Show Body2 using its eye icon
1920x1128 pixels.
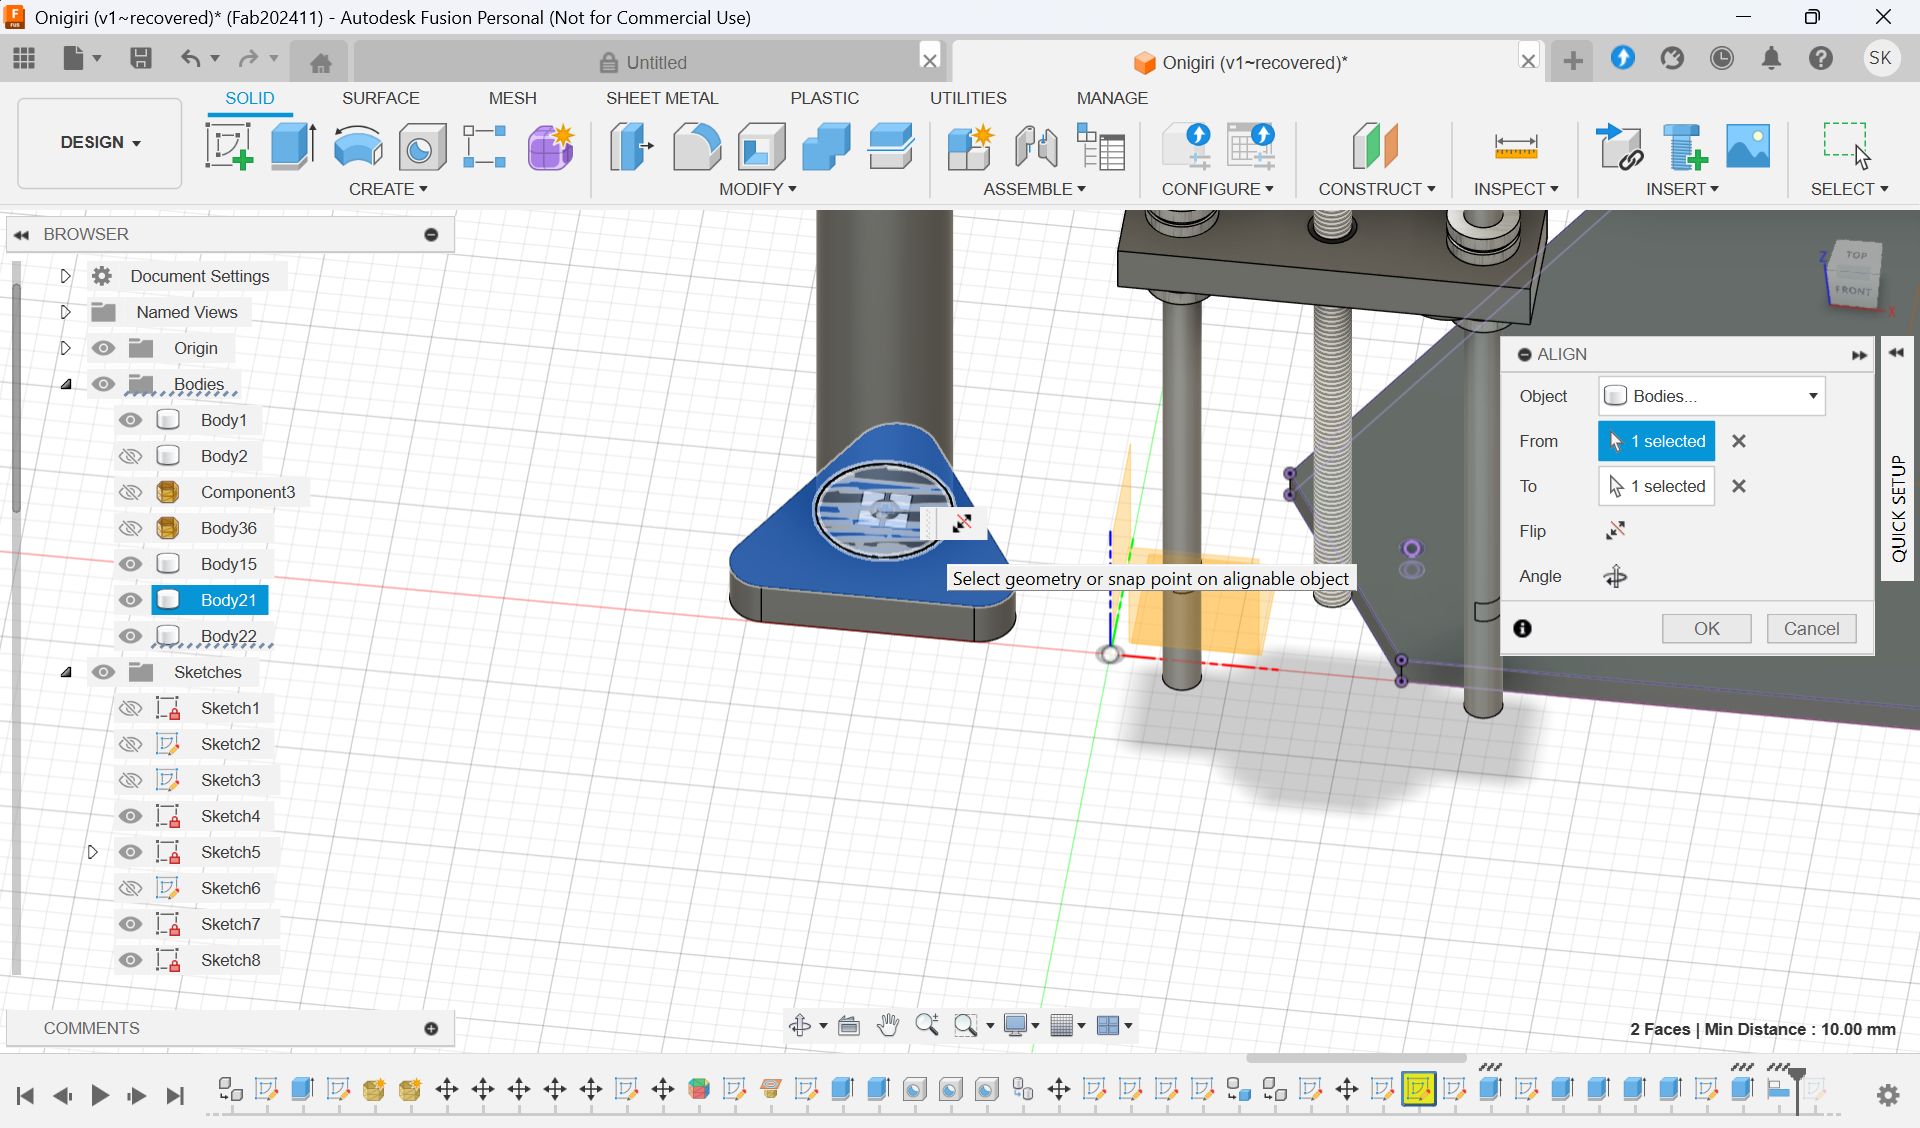point(130,456)
